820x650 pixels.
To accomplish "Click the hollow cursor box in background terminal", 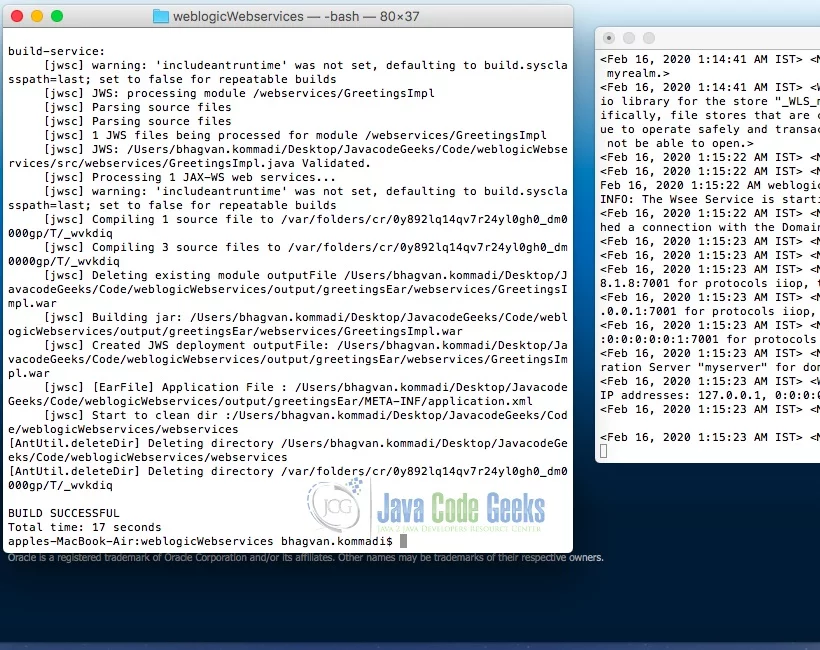I will tap(603, 451).
